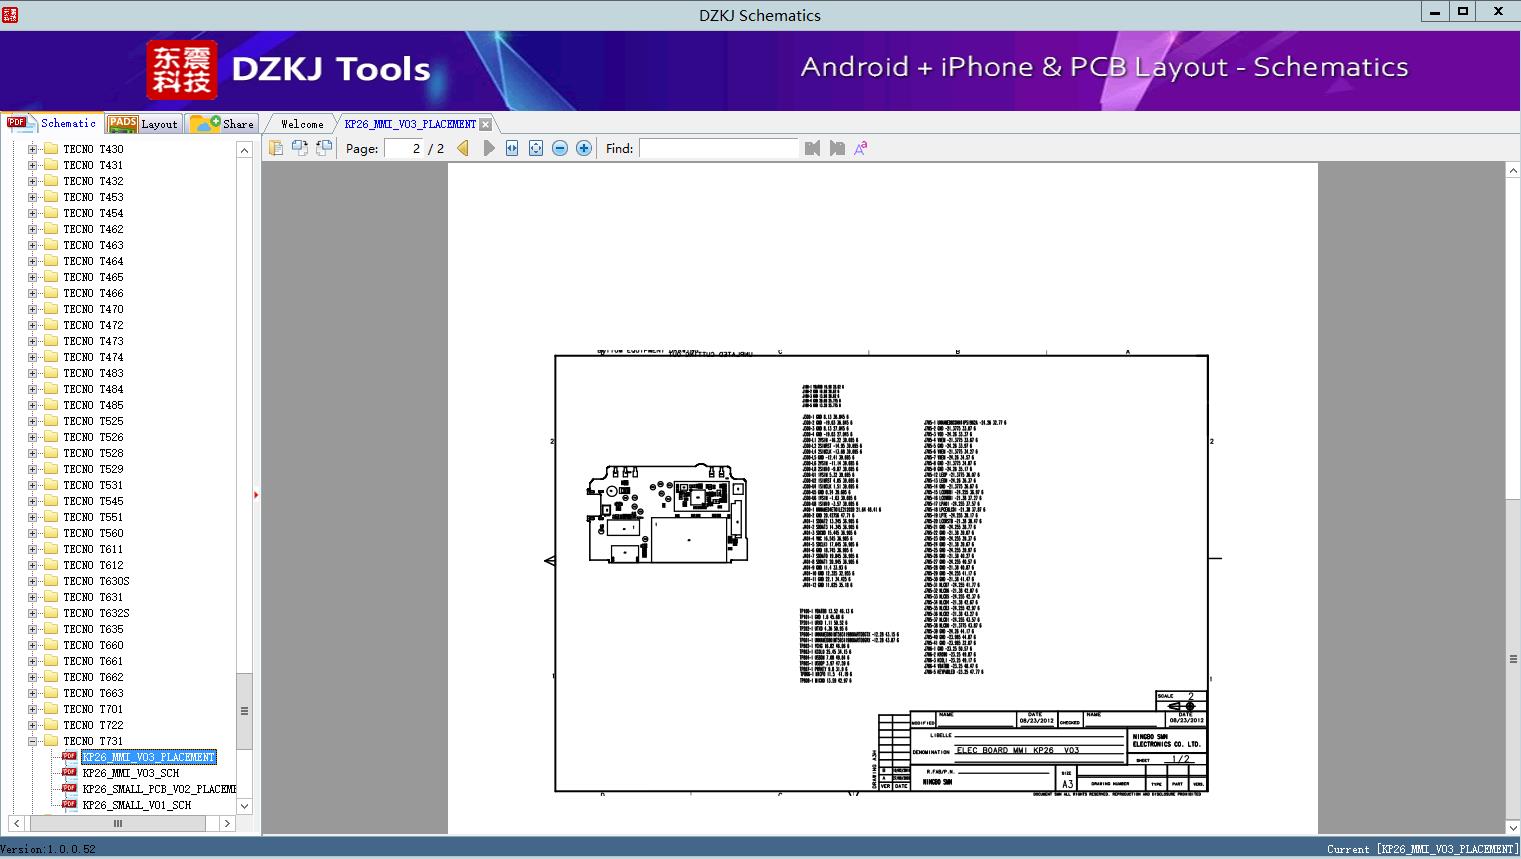Image resolution: width=1521 pixels, height=859 pixels.
Task: Toggle match case for Find
Action: (860, 148)
